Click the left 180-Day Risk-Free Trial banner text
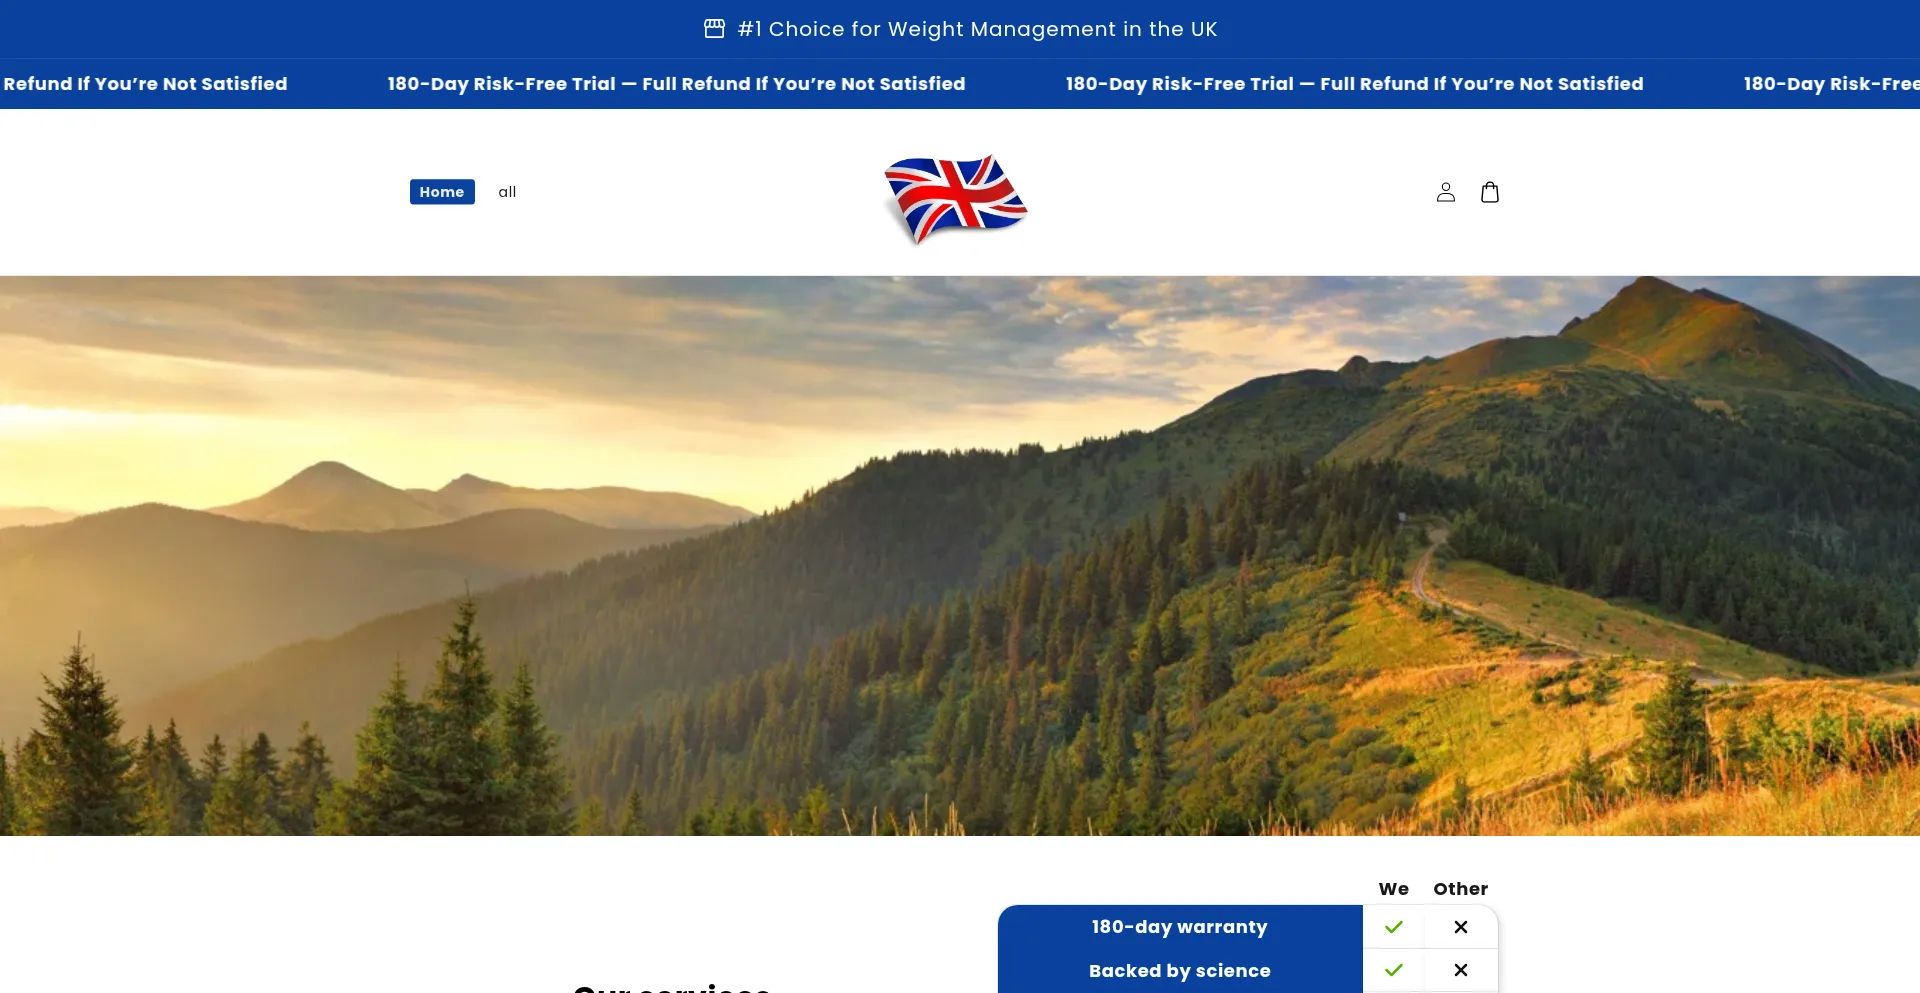 tap(676, 84)
